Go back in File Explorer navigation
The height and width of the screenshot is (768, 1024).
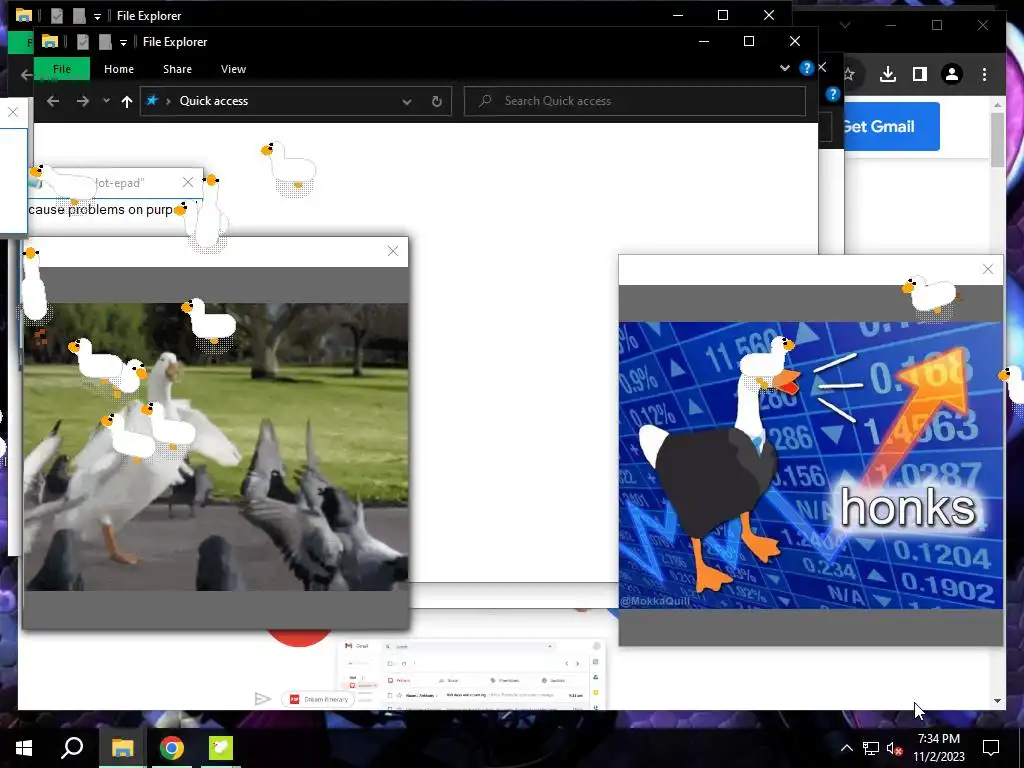pos(53,101)
